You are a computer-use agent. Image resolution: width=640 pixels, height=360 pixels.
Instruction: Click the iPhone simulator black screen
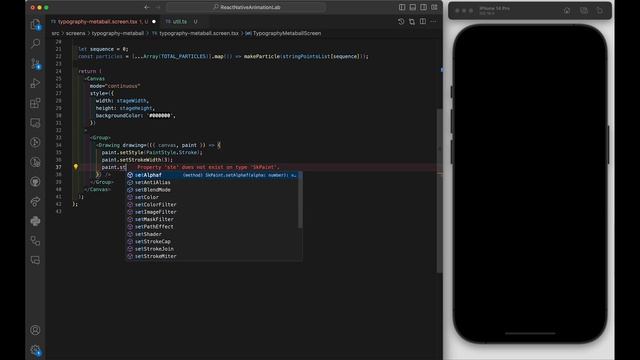point(530,184)
